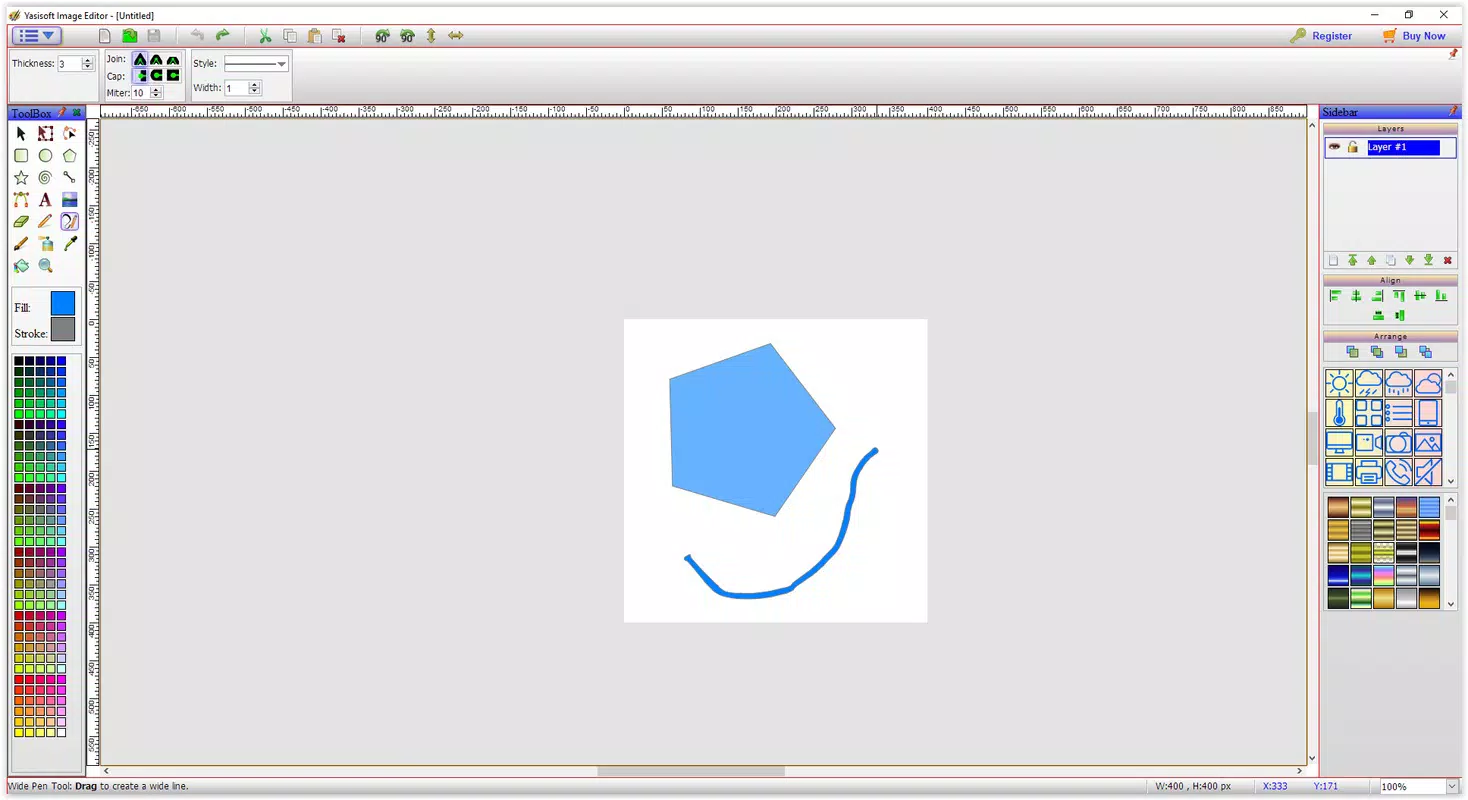Viewport: 1468px width, 800px height.
Task: Choose the first Join style option
Action: (x=140, y=59)
